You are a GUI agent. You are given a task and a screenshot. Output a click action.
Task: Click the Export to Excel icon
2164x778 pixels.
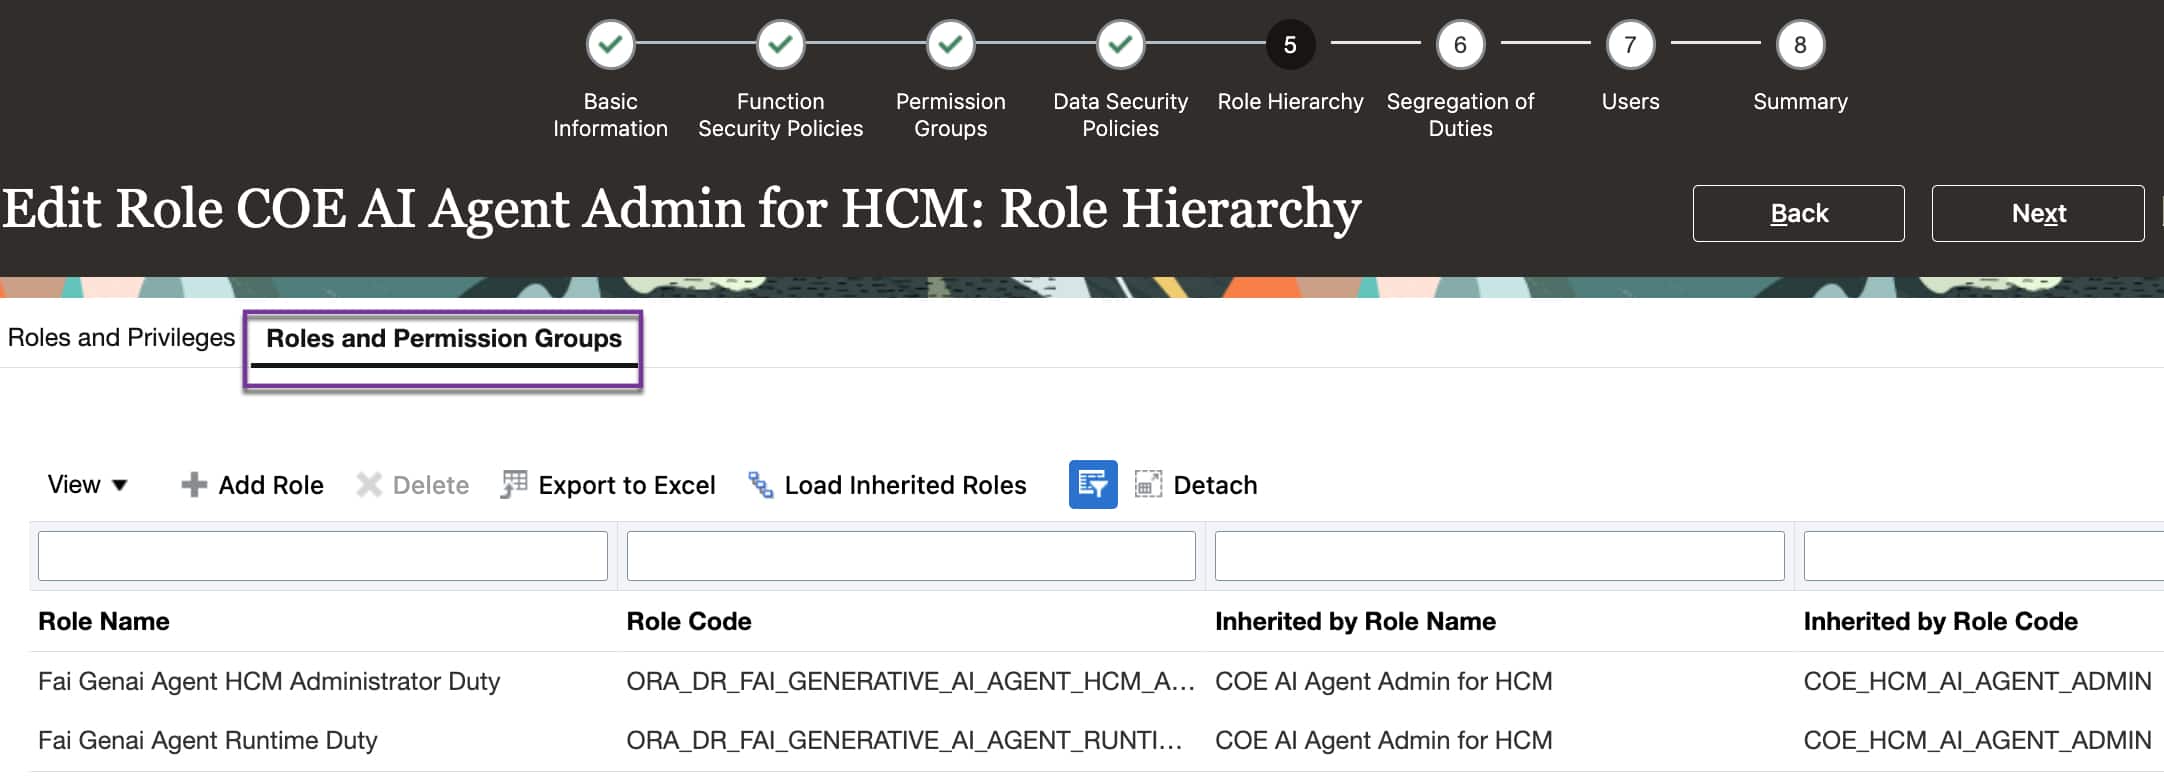pos(514,485)
